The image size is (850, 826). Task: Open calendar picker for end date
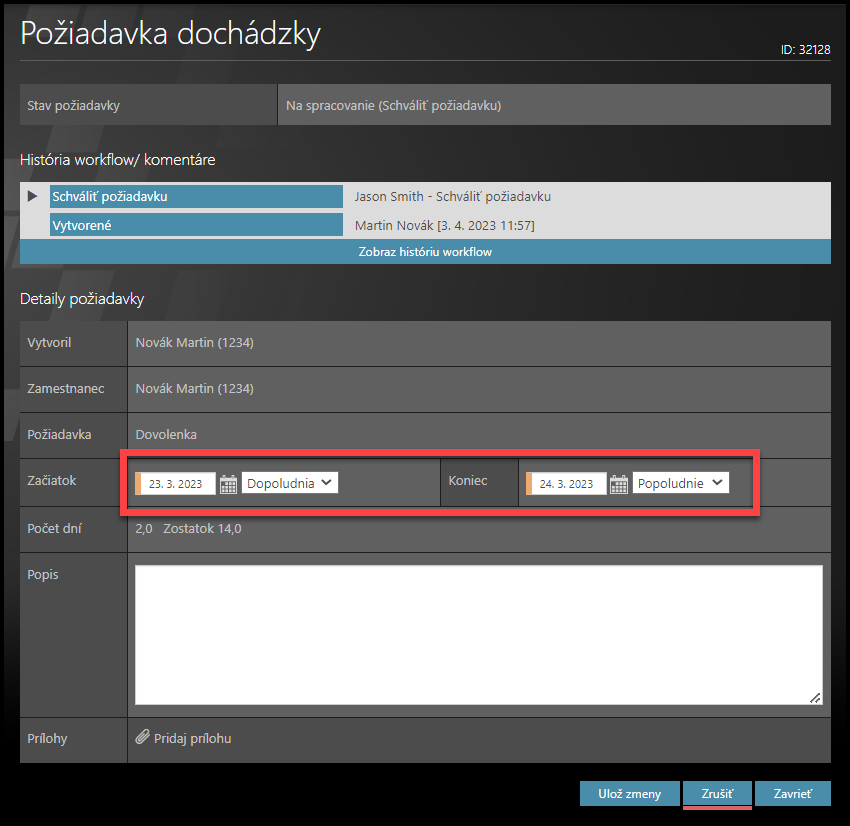(619, 484)
